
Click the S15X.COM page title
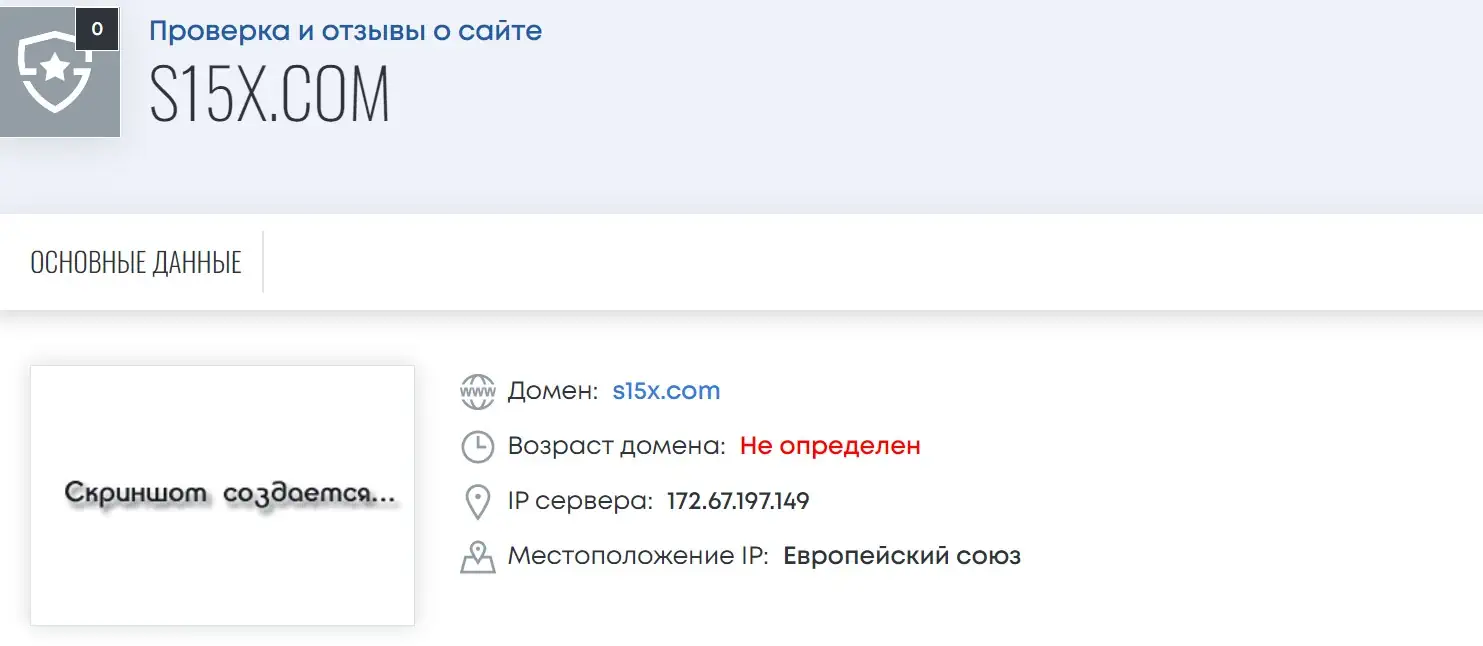click(x=269, y=96)
